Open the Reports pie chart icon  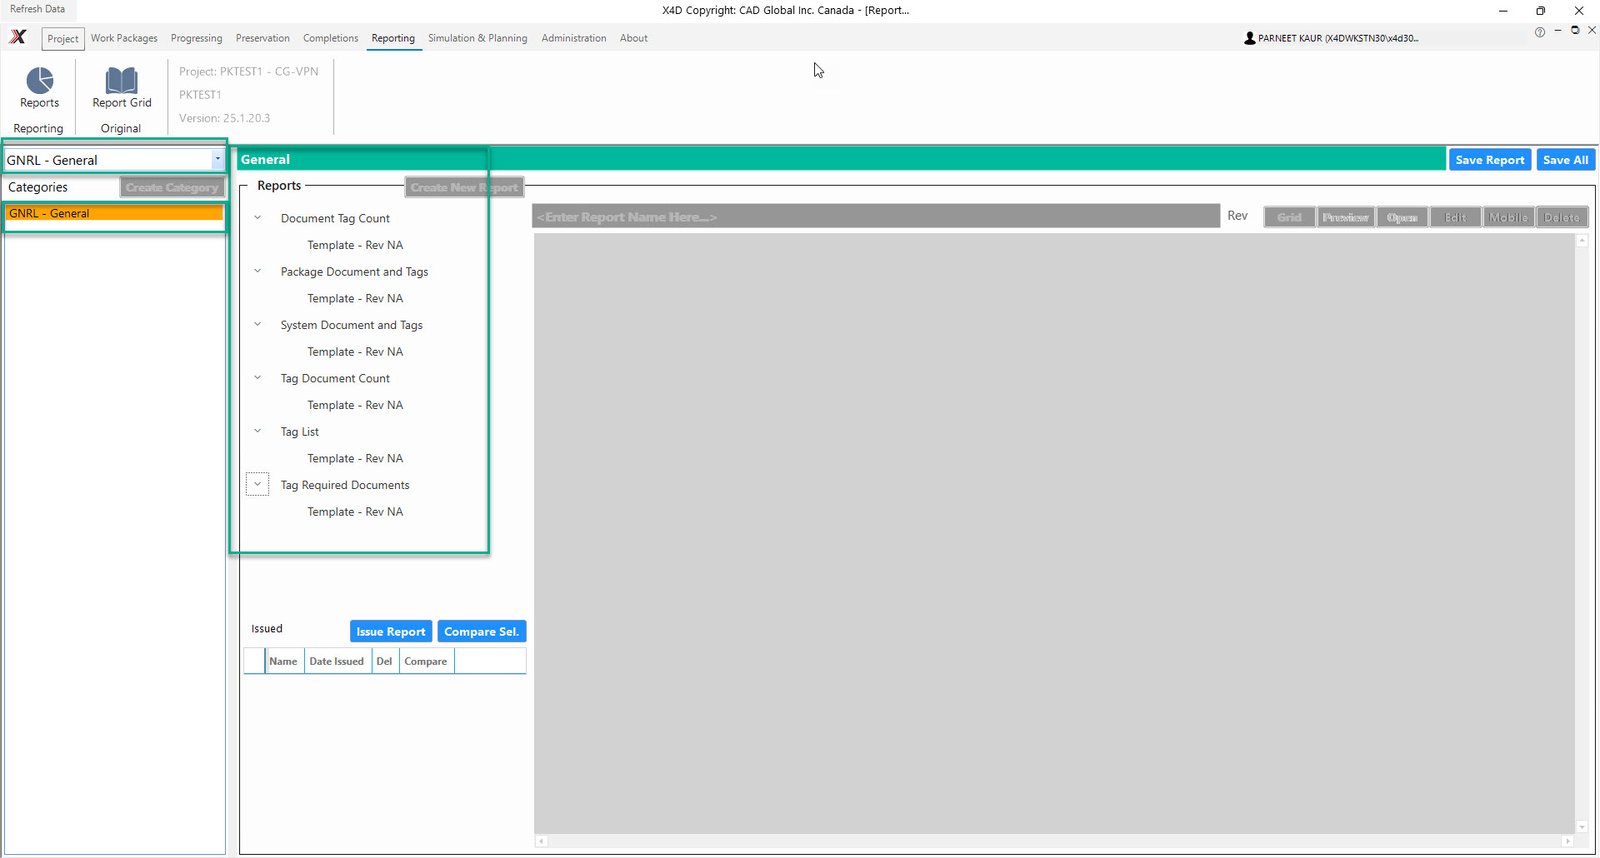point(39,81)
